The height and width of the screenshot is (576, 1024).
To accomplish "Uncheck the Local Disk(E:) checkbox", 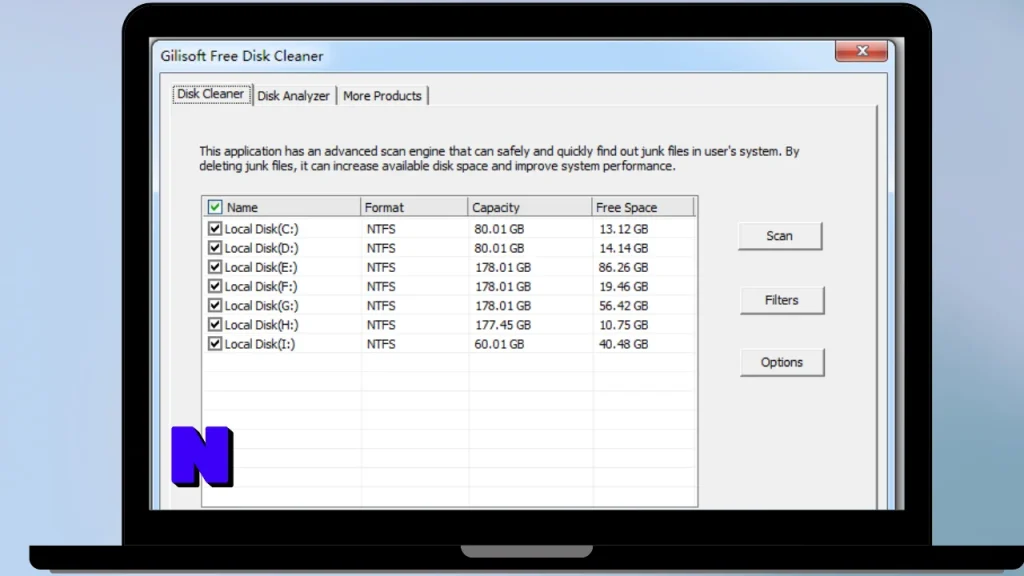I will [215, 267].
